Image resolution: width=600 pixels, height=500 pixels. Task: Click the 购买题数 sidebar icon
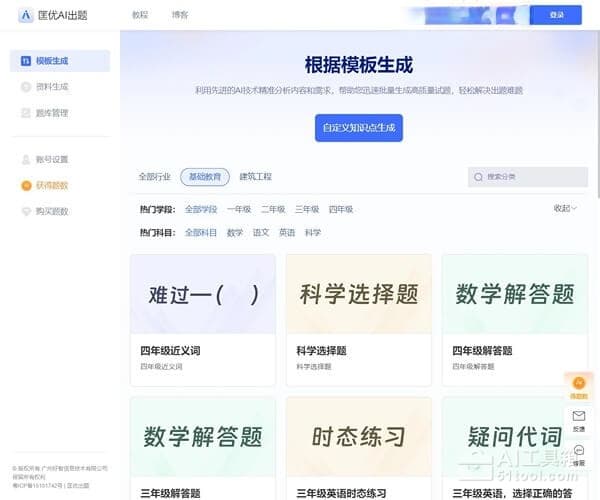coord(26,211)
